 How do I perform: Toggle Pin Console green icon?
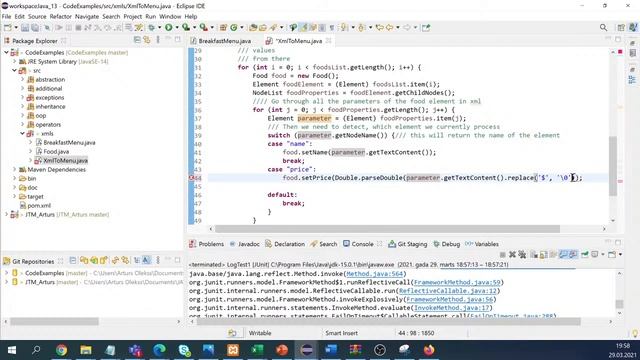tap(585, 255)
